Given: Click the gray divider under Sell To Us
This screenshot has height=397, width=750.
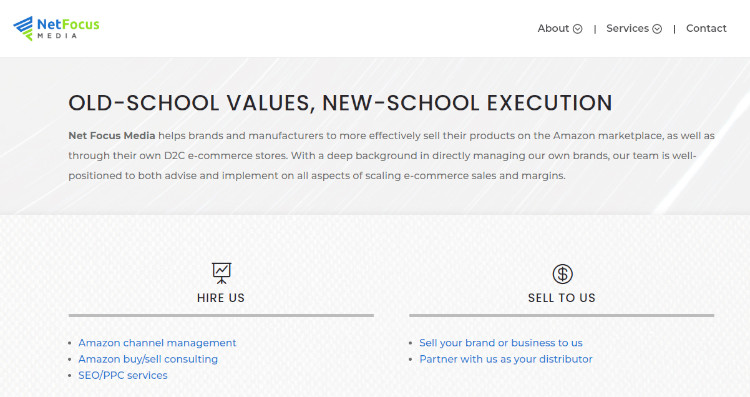Looking at the screenshot, I should click(x=562, y=316).
